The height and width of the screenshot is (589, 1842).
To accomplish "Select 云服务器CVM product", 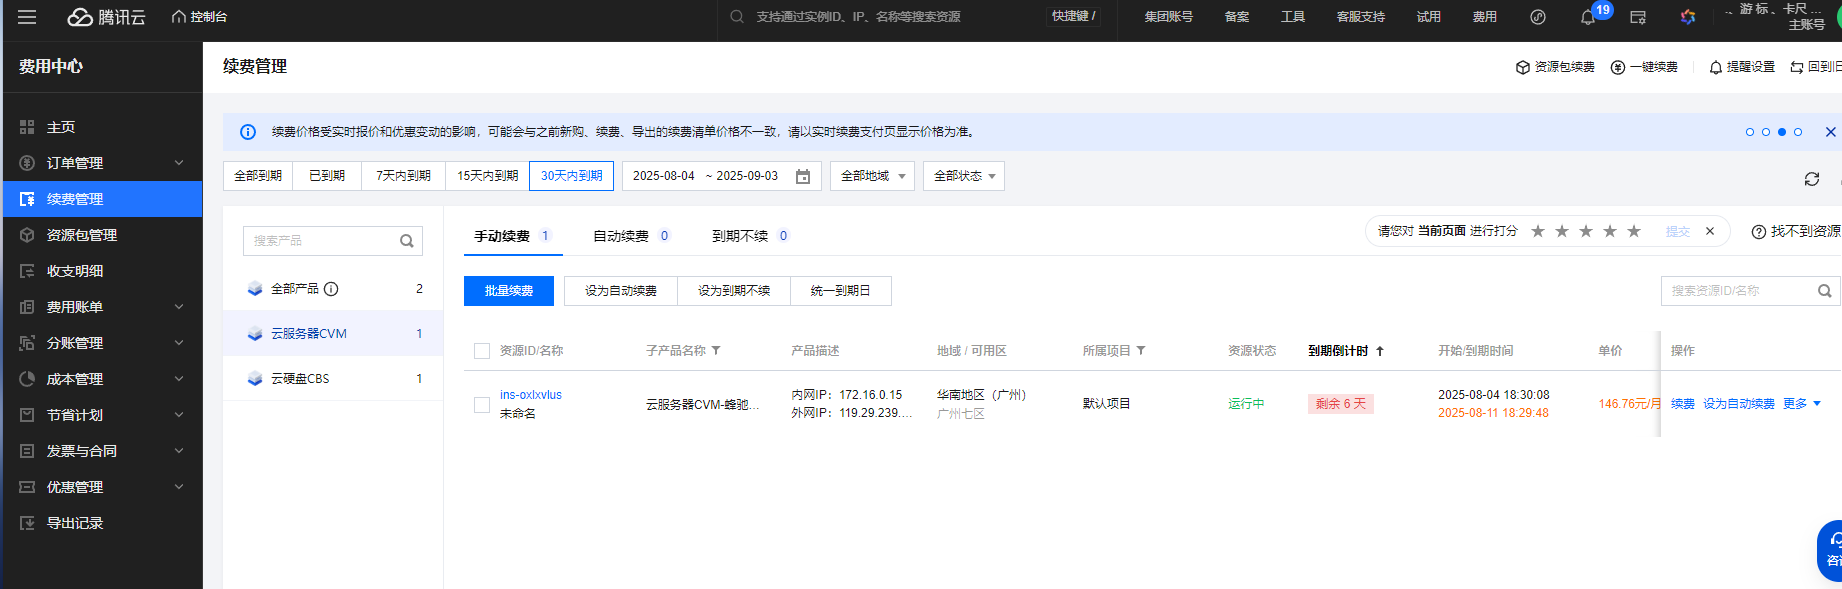I will coord(333,334).
